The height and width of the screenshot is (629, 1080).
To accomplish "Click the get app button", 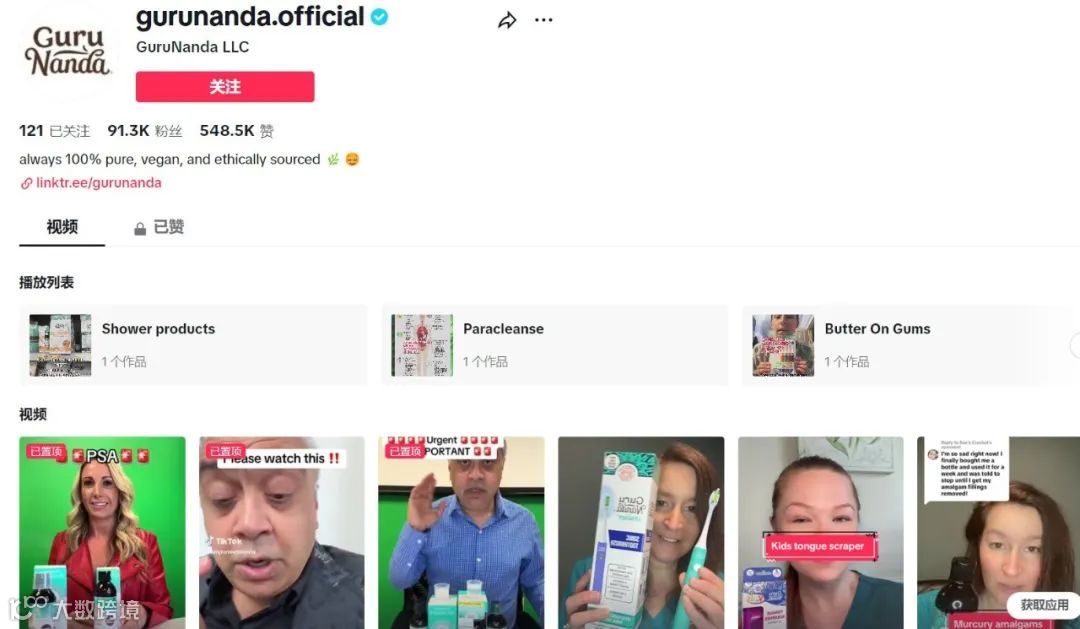I will point(1044,605).
